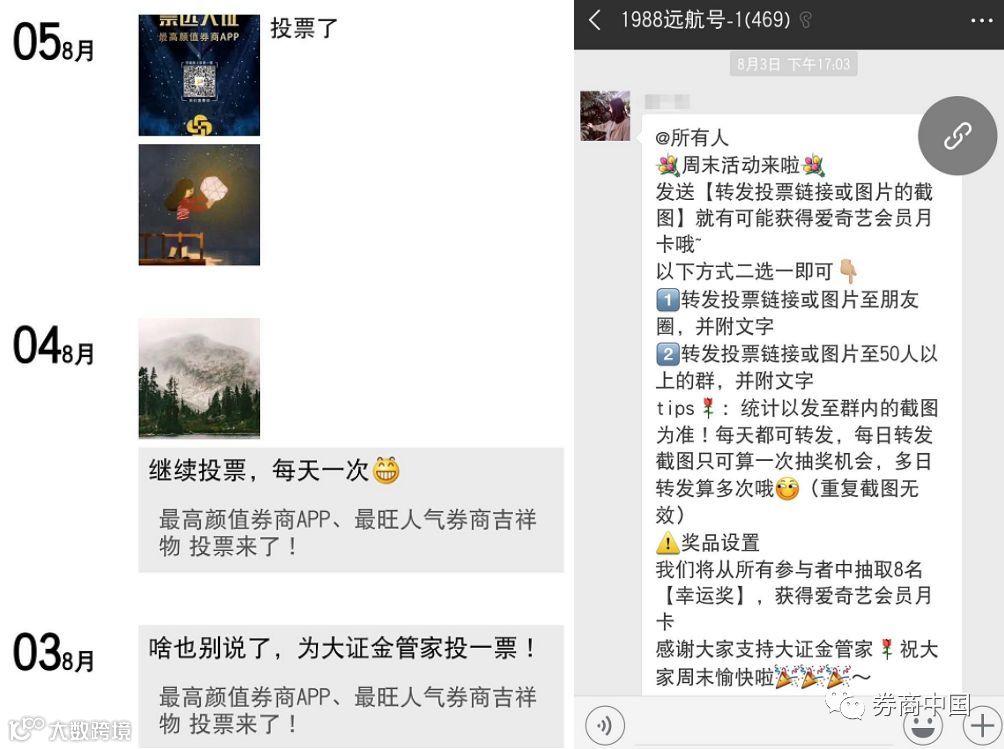Tap the @所有人 group message bubble
This screenshot has width=1004, height=749.
[x=802, y=405]
